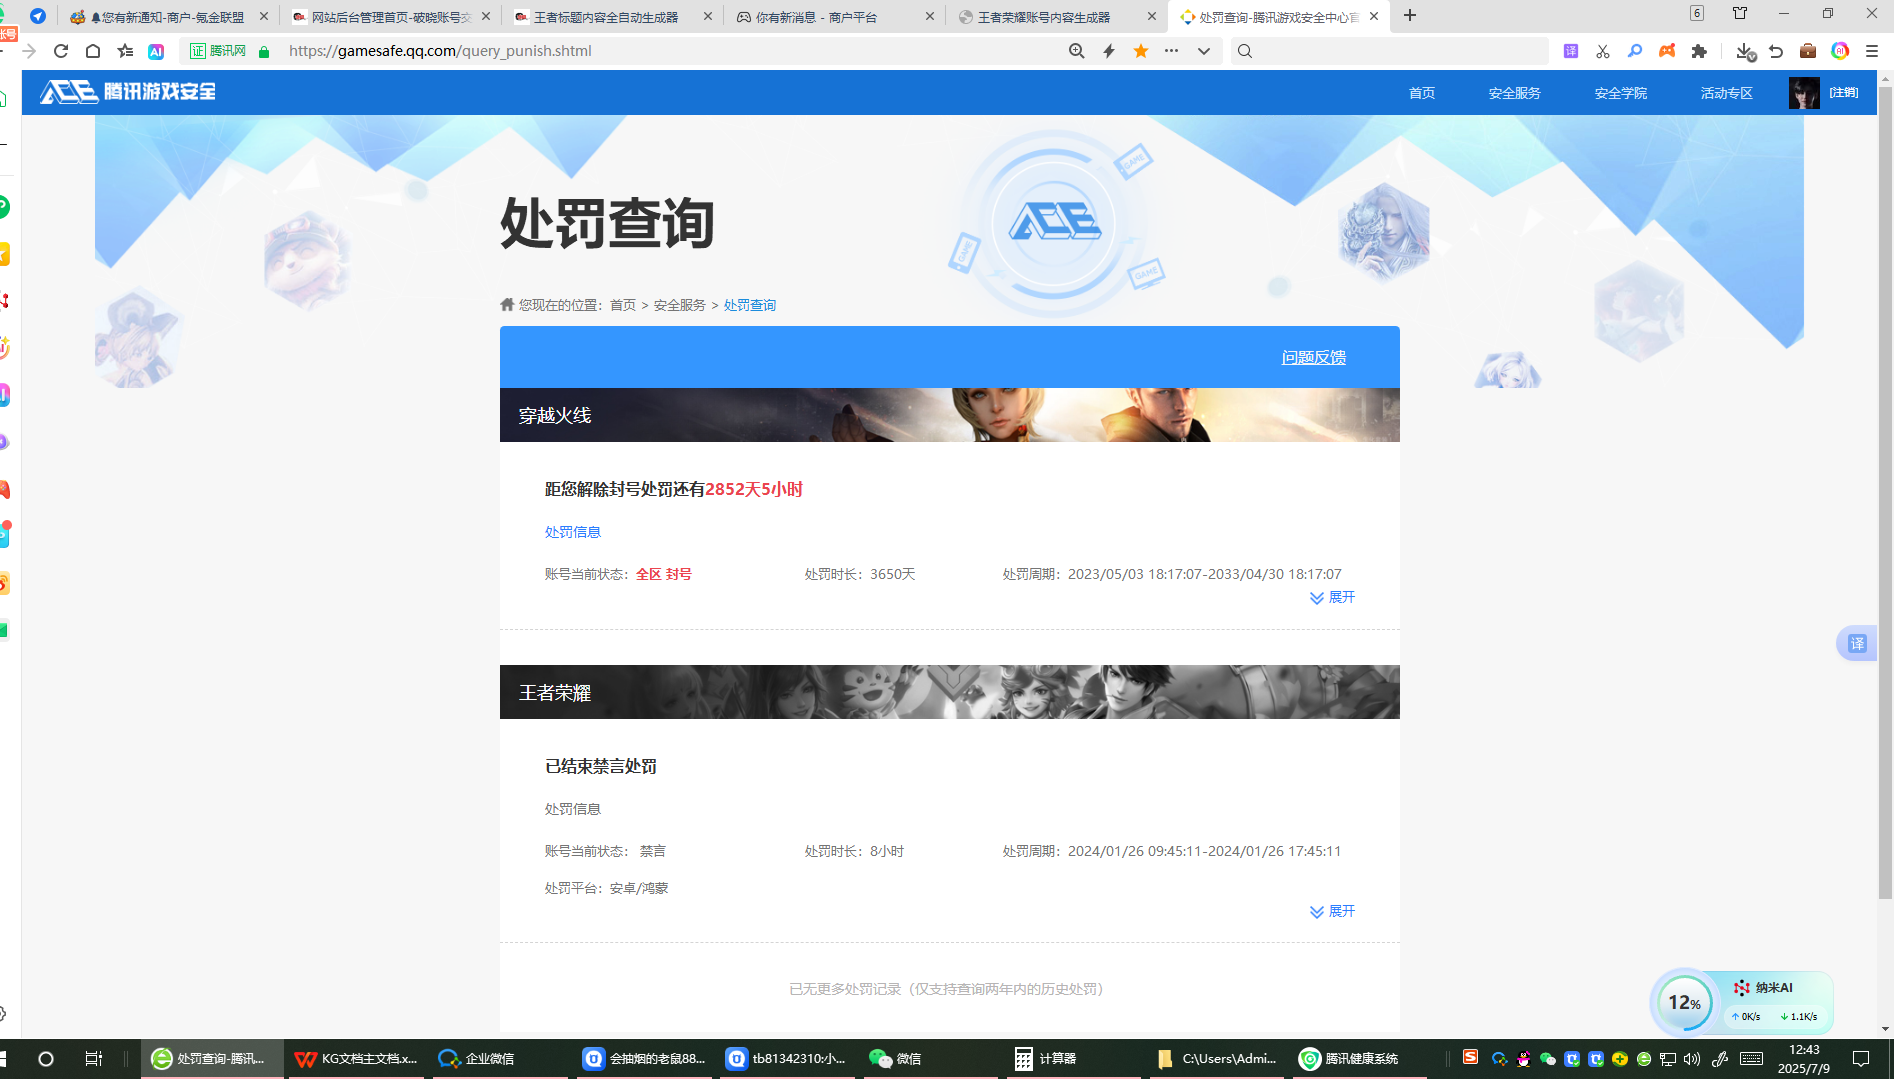Open the brown briefcase wallet icon
This screenshot has height=1079, width=1894.
1808,51
